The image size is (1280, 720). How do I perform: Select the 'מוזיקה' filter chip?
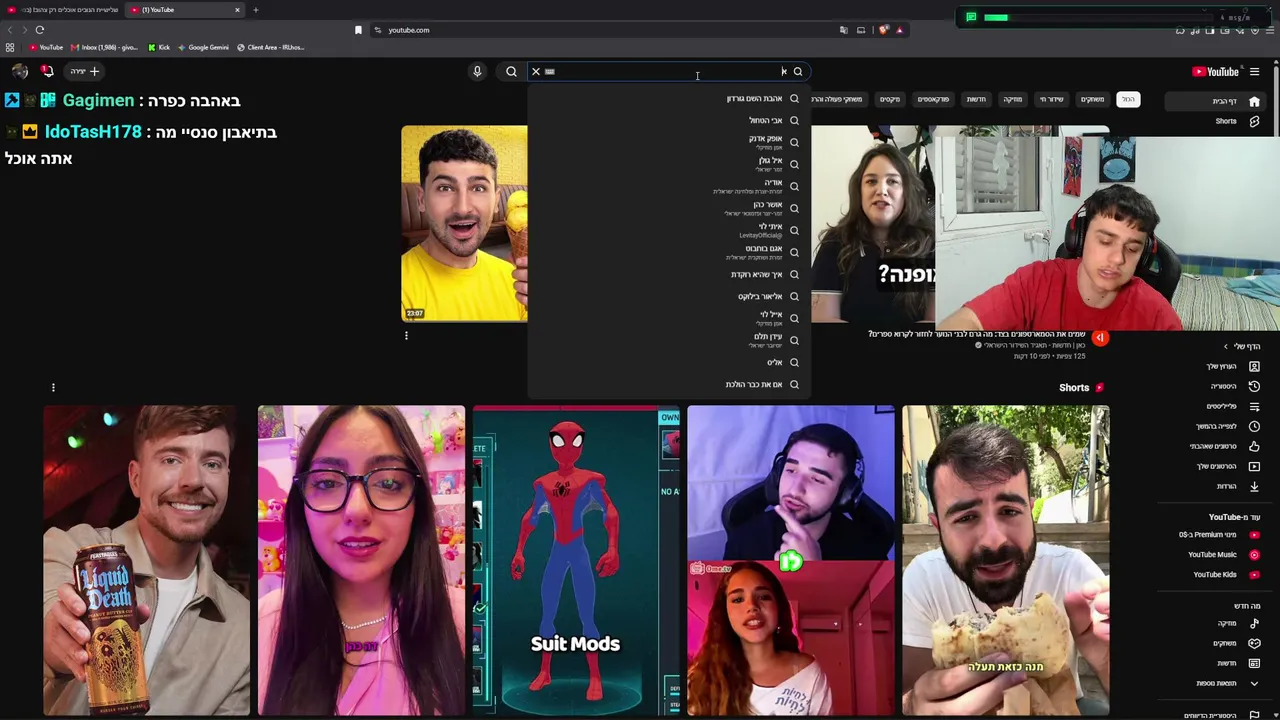[1012, 99]
